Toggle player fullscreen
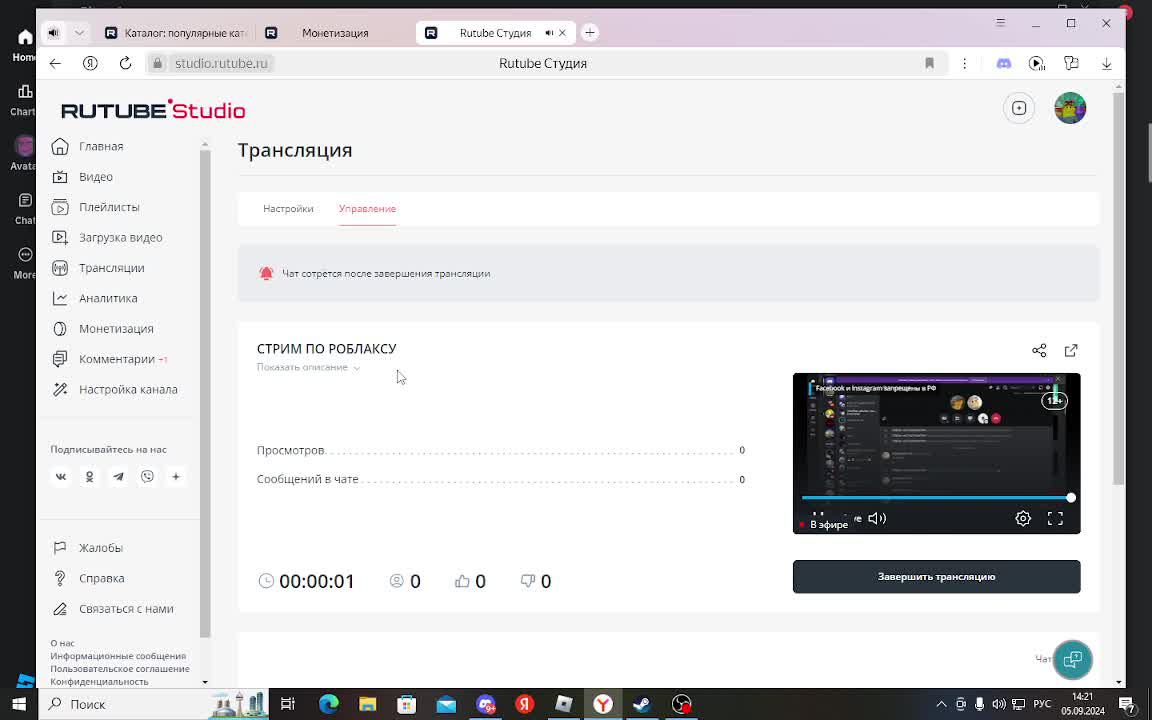 (1055, 519)
